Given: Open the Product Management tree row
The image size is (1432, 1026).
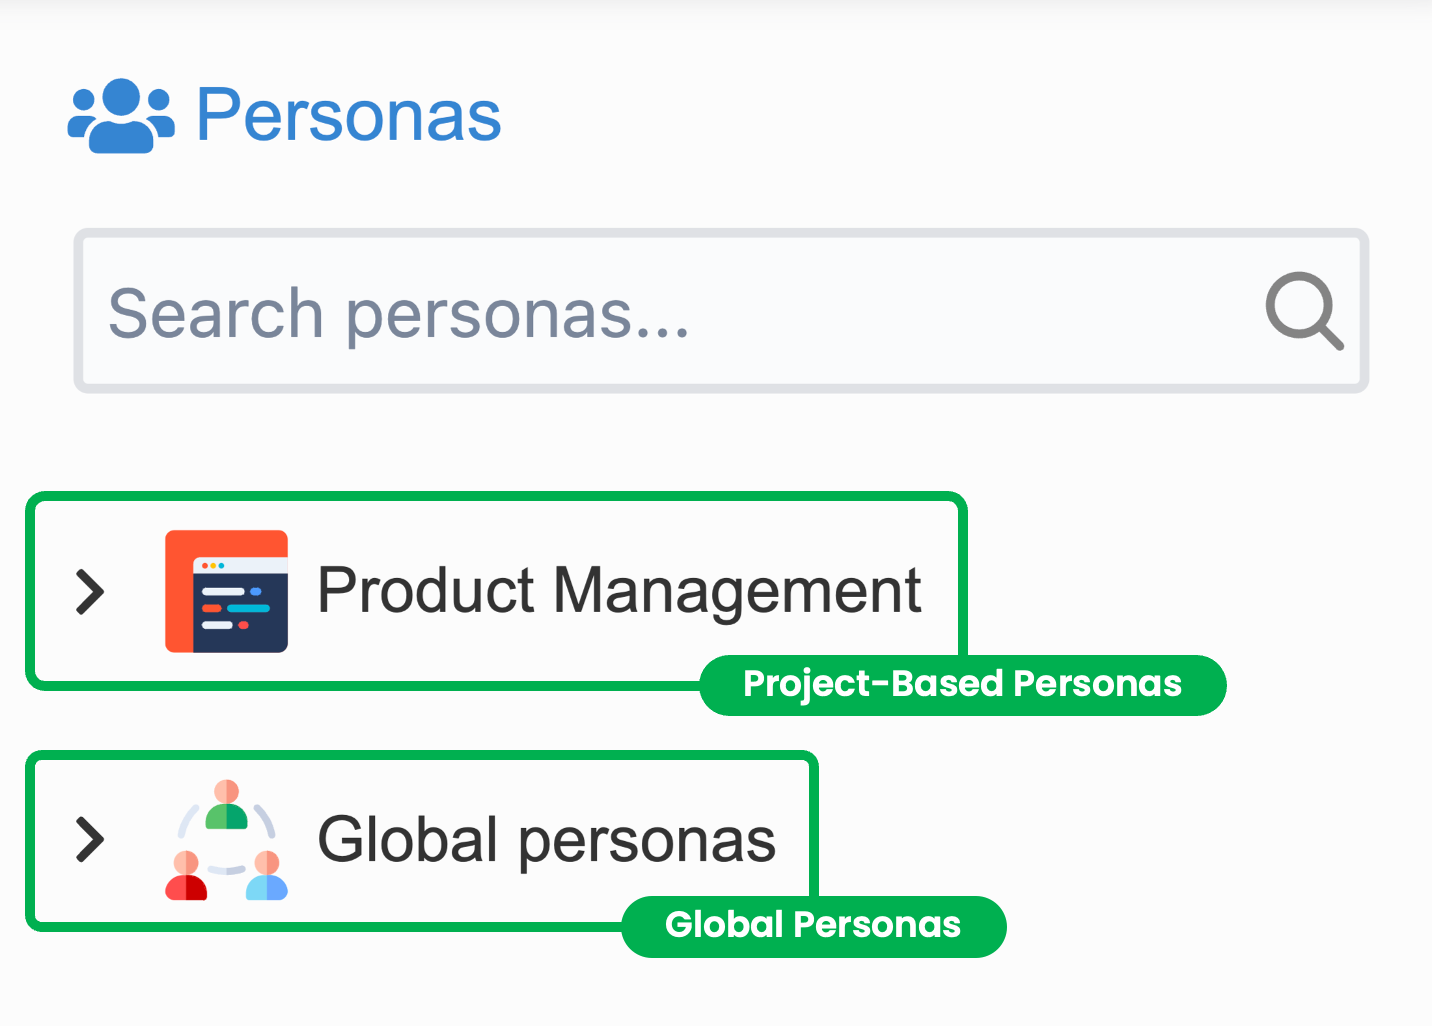Looking at the screenshot, I should [x=496, y=591].
